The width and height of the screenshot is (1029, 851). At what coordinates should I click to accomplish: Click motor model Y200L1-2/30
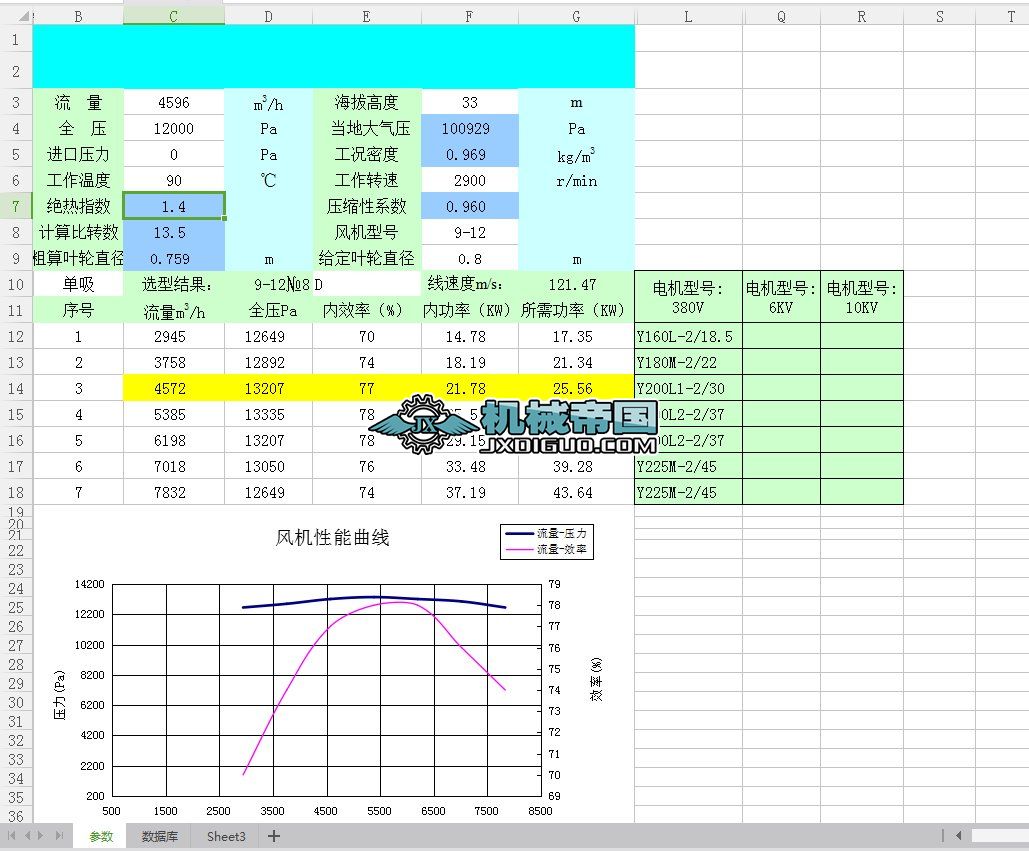[x=688, y=388]
